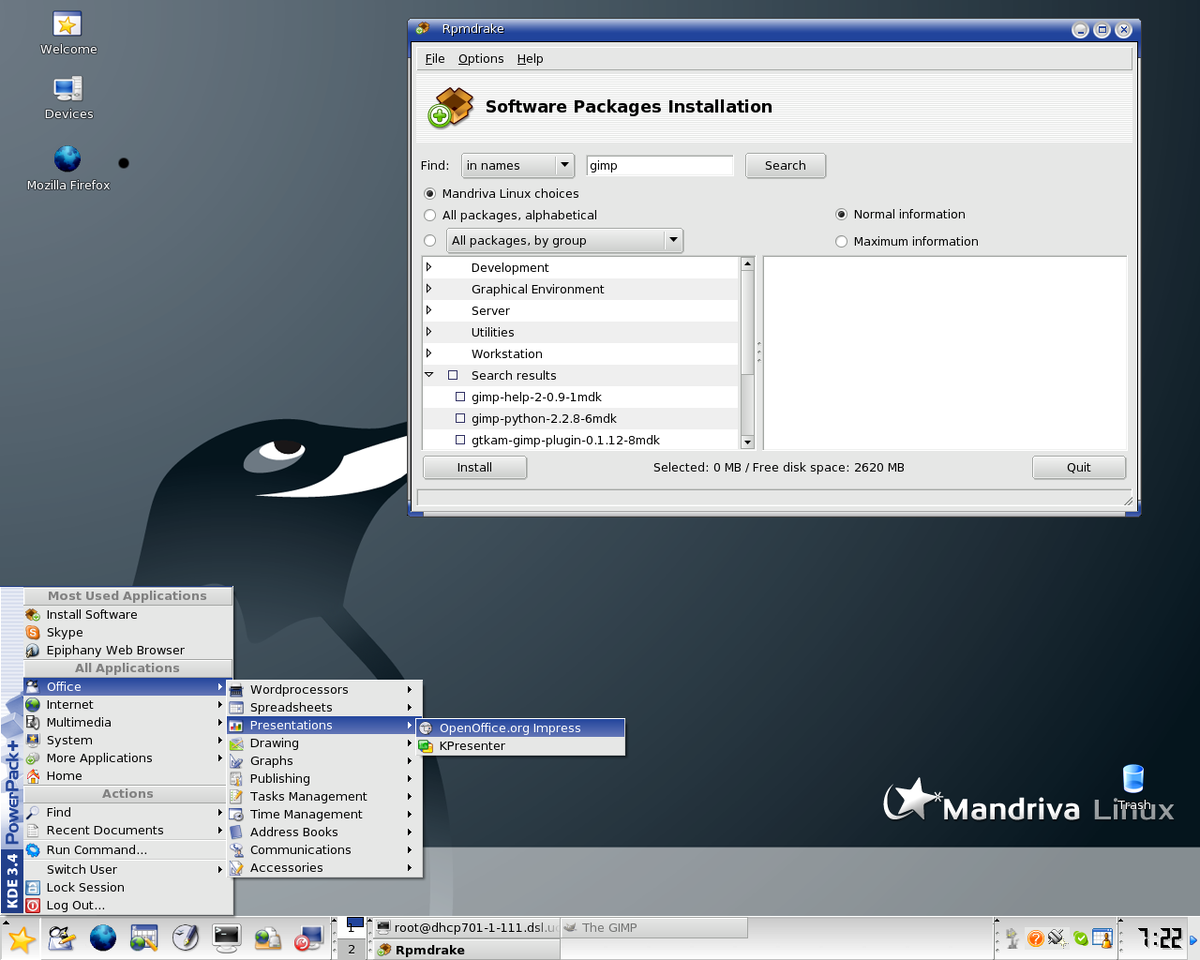1200x960 pixels.
Task: Check the gimp-python-2.2.8-6mdk package
Action: [460, 419]
